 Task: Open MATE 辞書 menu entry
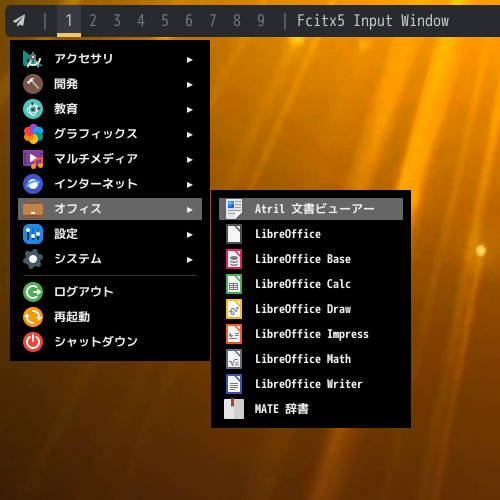(x=311, y=409)
